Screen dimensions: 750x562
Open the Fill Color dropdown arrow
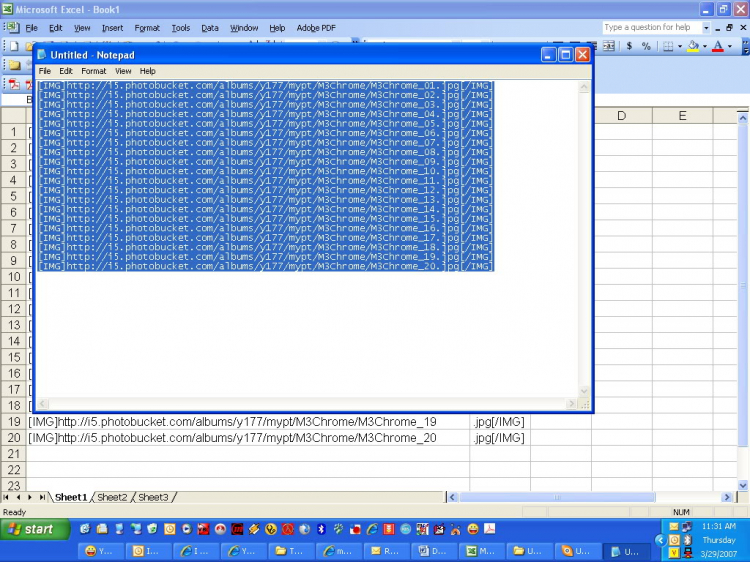click(705, 46)
